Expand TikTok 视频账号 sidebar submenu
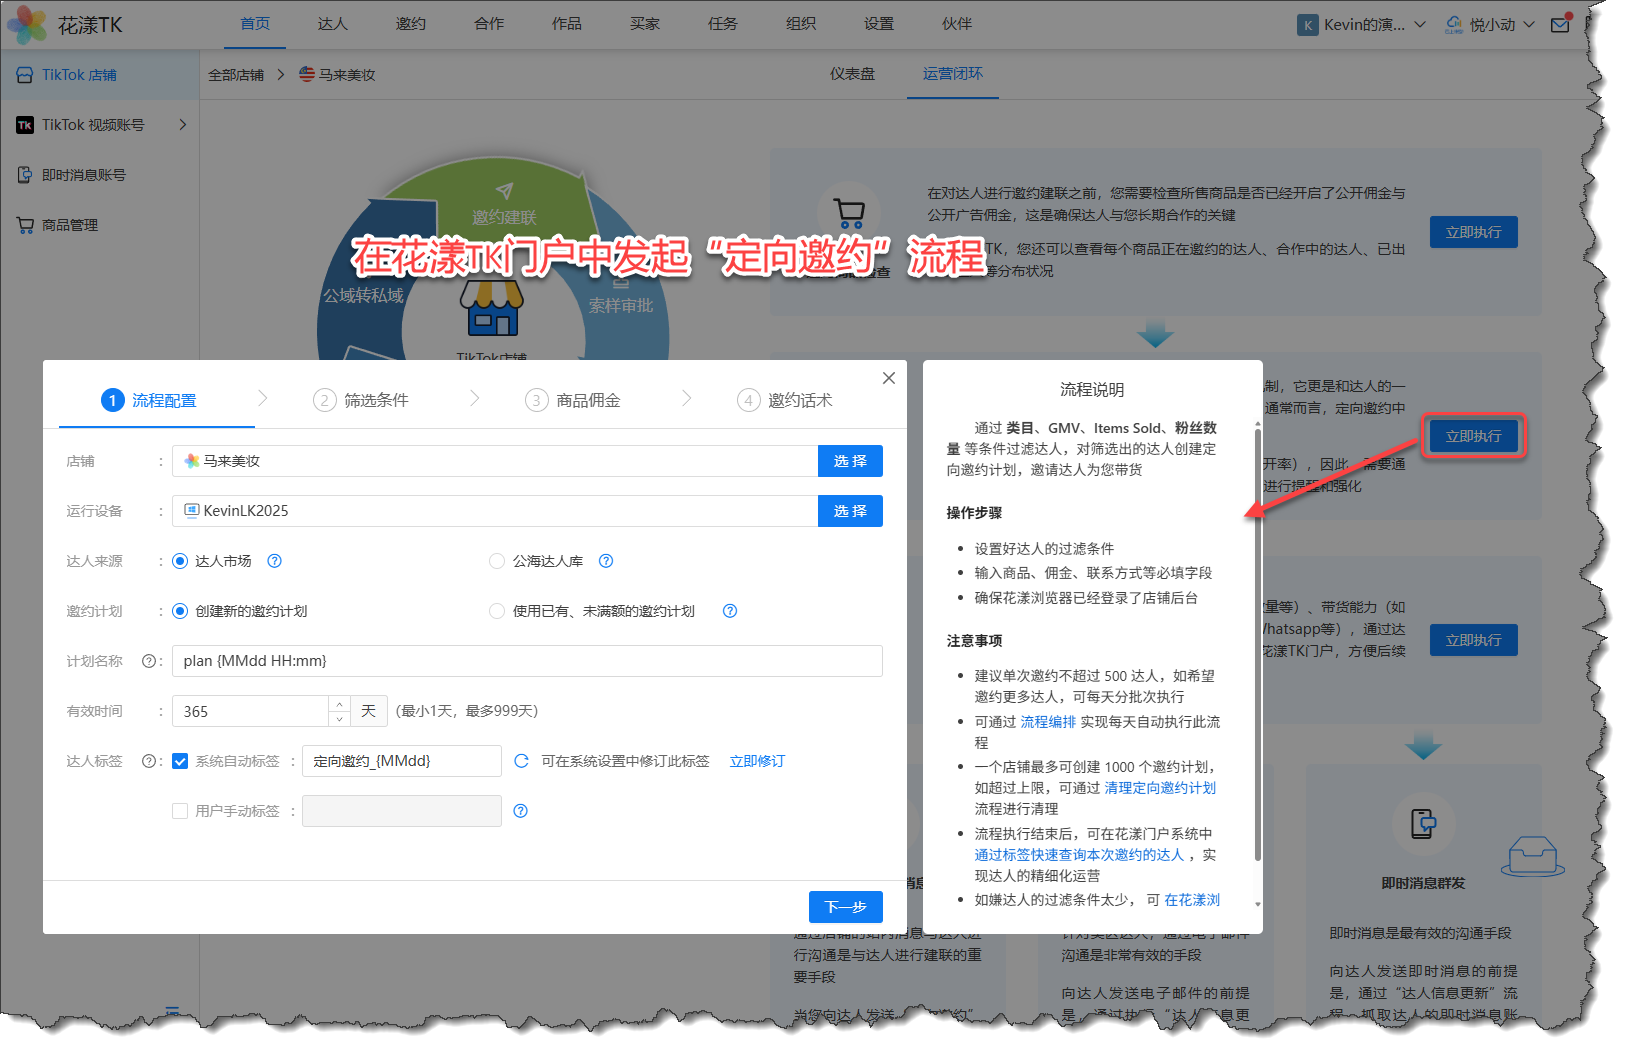The width and height of the screenshot is (1628, 1053). 182,125
